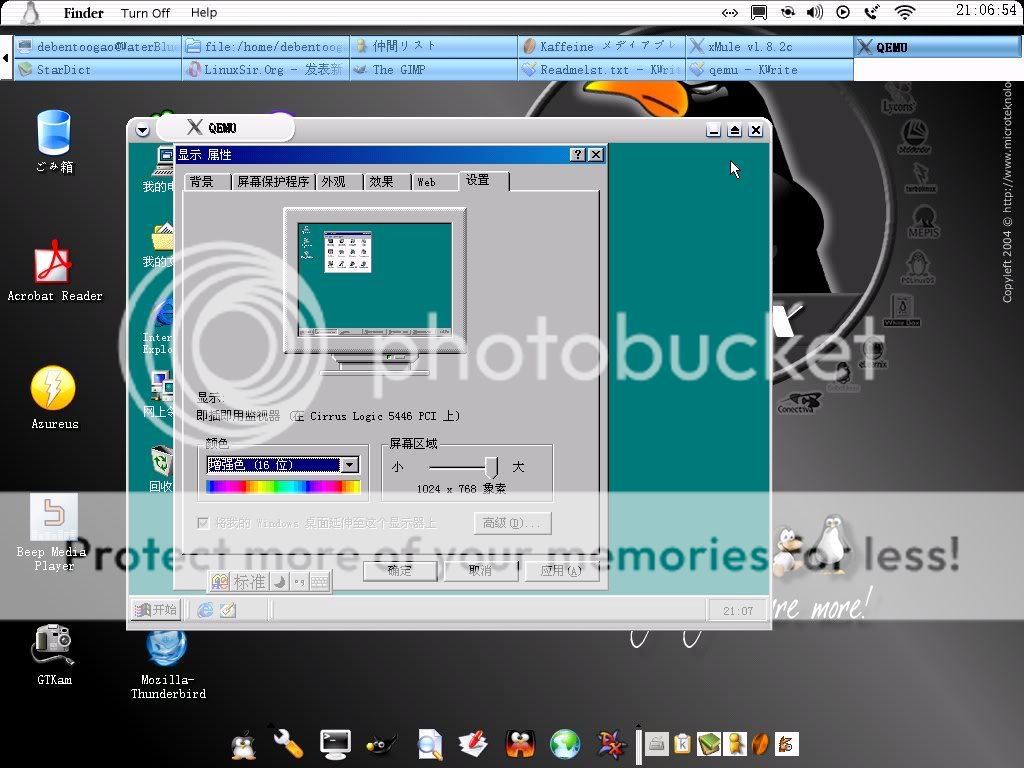Click the 21:06:54 clock in menu bar
This screenshot has width=1024, height=768.
(986, 10)
